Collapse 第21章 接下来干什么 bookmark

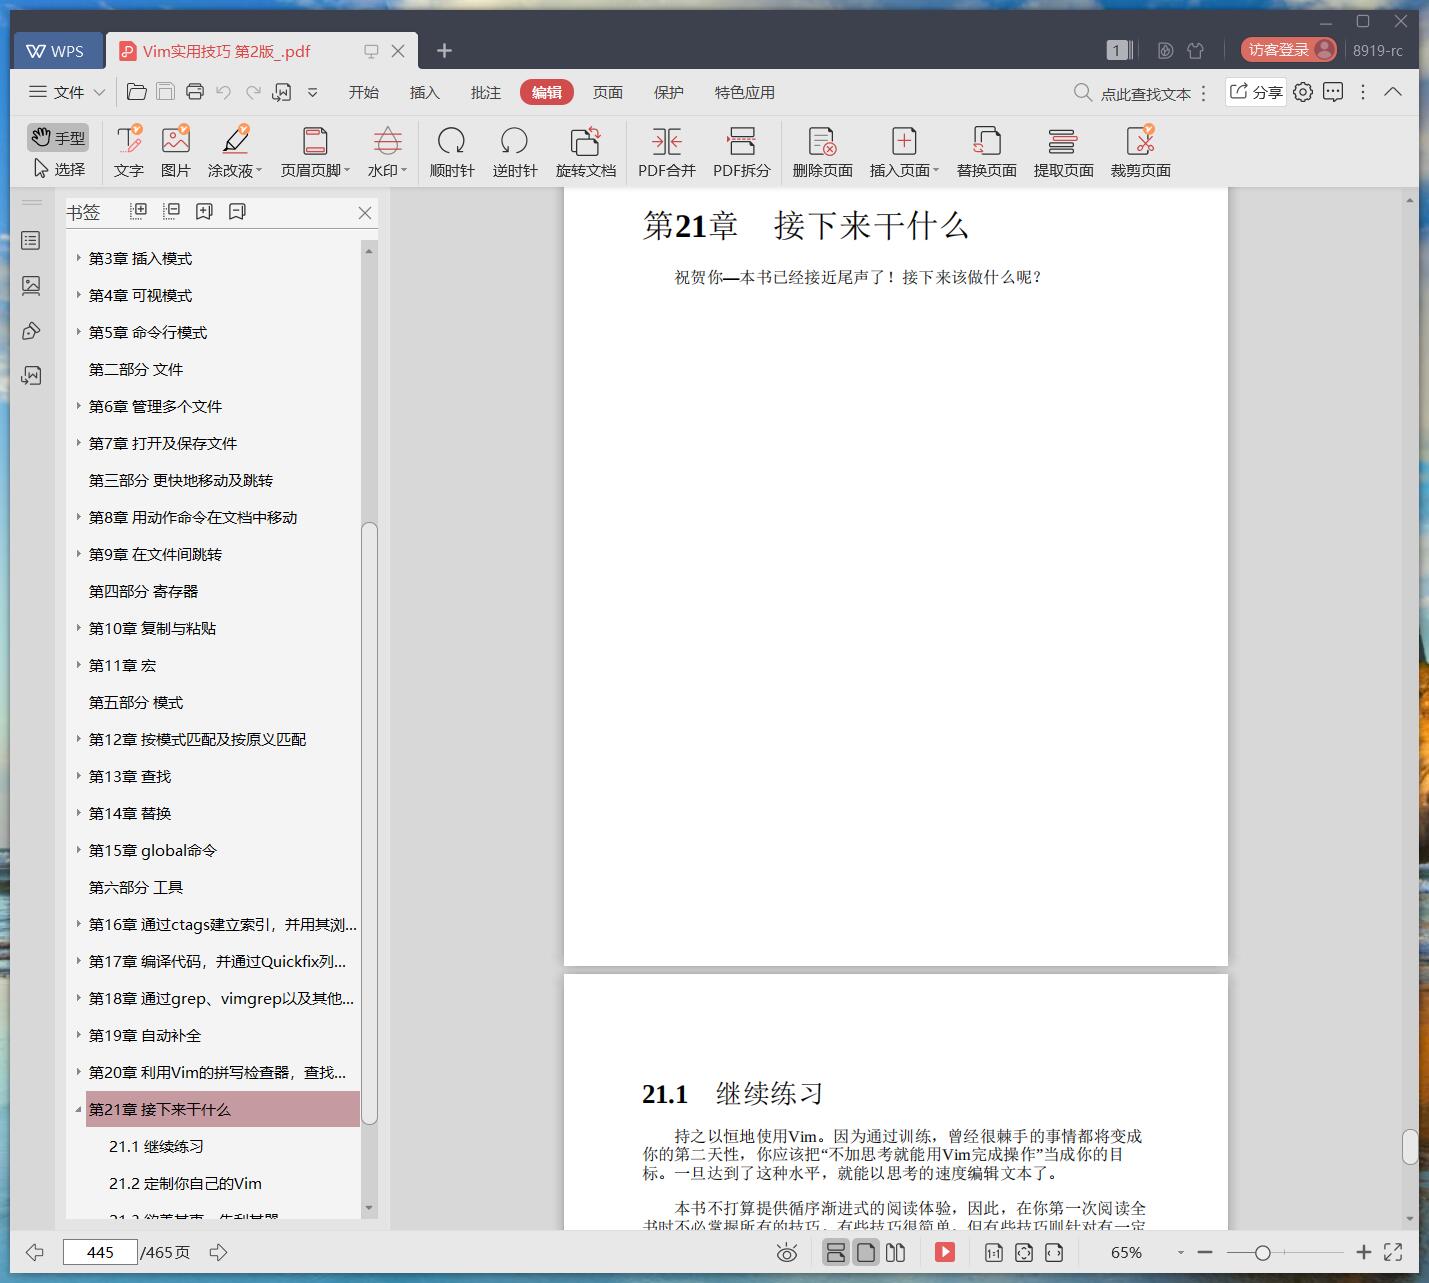click(x=79, y=1109)
